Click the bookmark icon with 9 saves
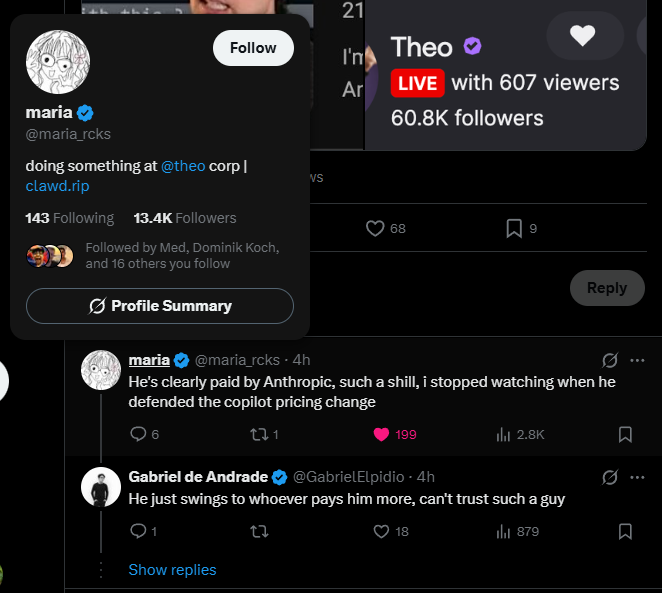Image resolution: width=662 pixels, height=593 pixels. point(514,228)
